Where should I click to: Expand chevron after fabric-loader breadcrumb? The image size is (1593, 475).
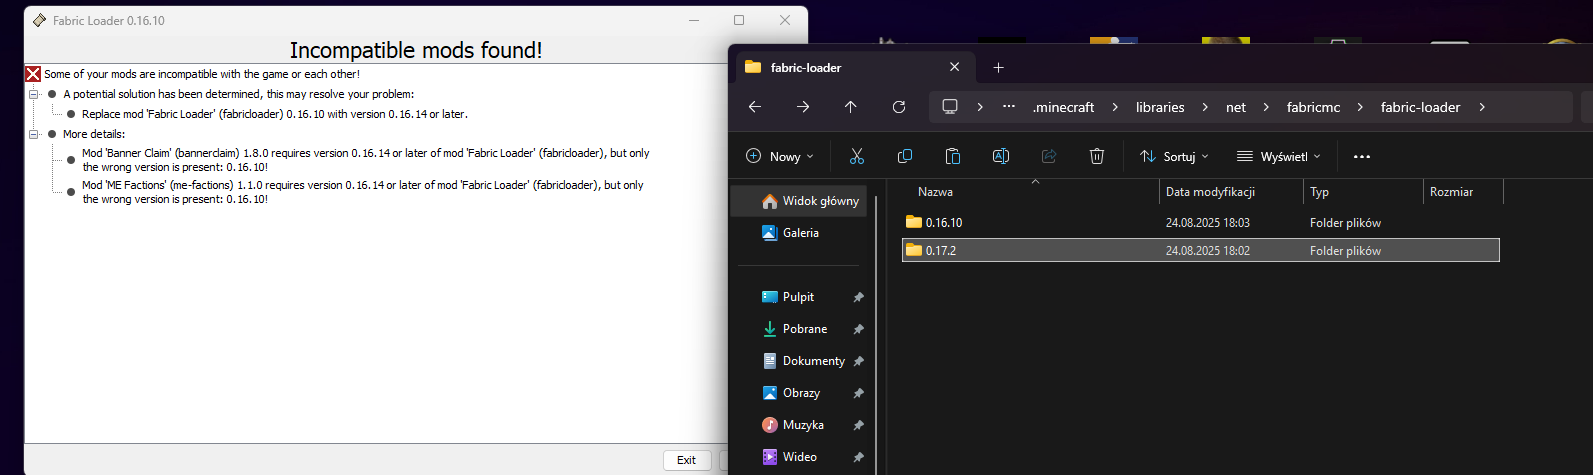[1481, 107]
